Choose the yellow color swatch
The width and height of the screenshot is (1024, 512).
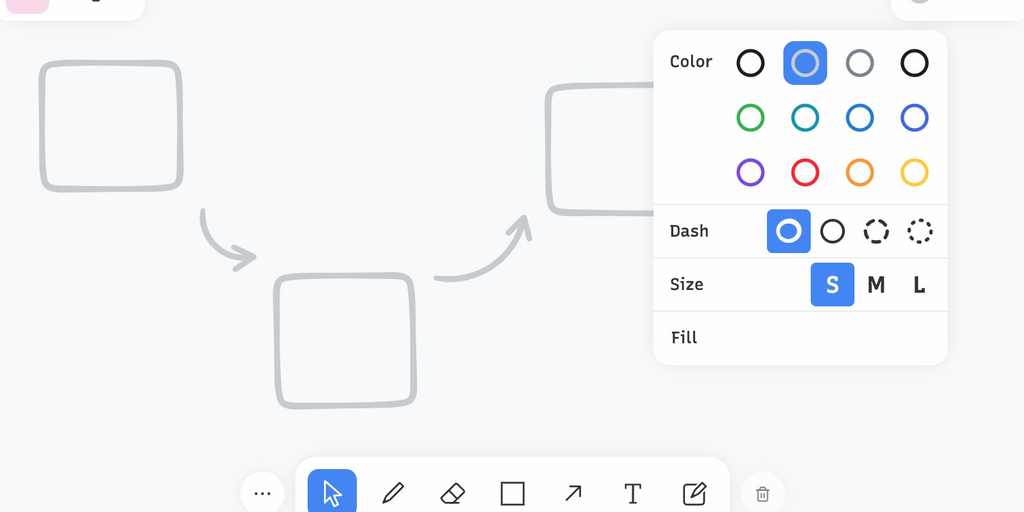point(914,172)
